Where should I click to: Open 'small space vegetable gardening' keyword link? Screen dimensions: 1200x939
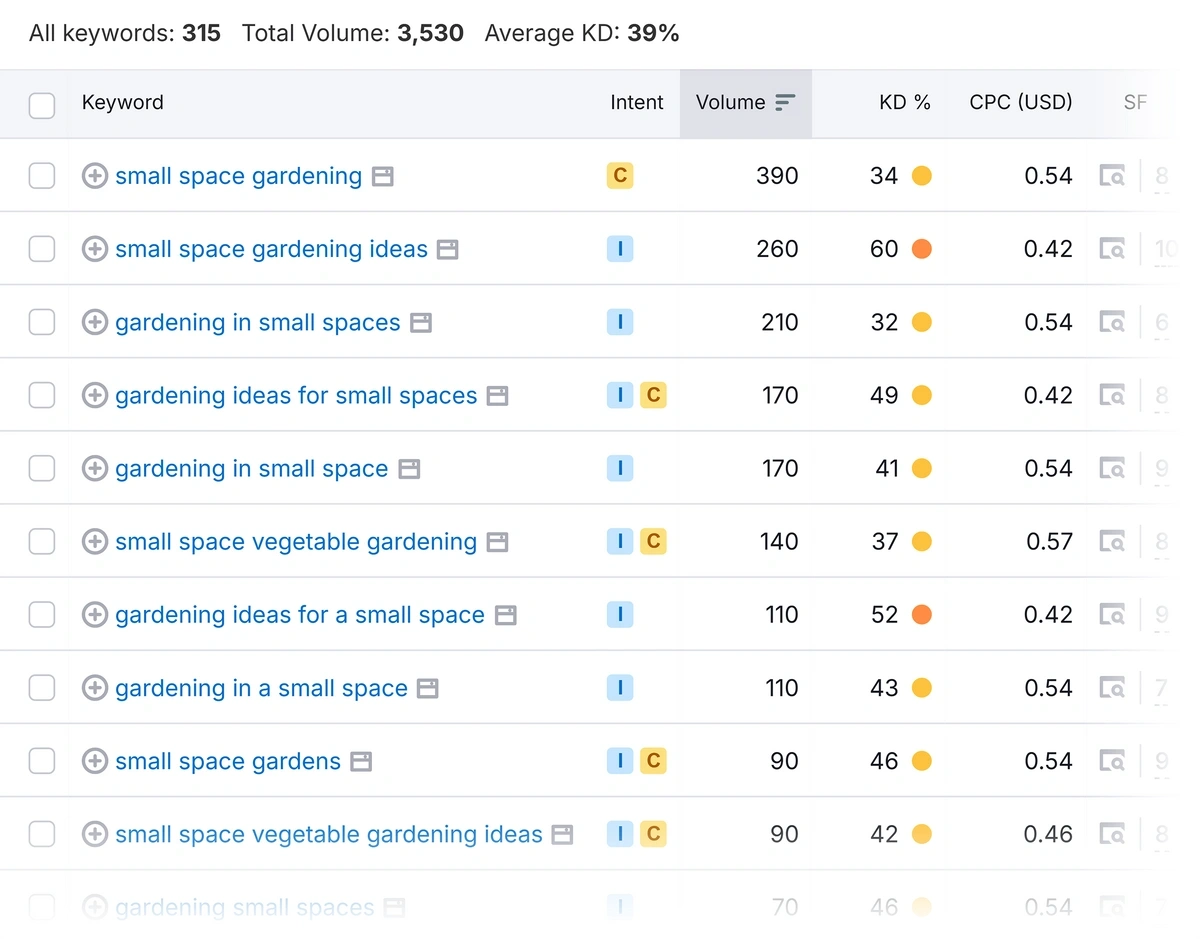click(296, 541)
